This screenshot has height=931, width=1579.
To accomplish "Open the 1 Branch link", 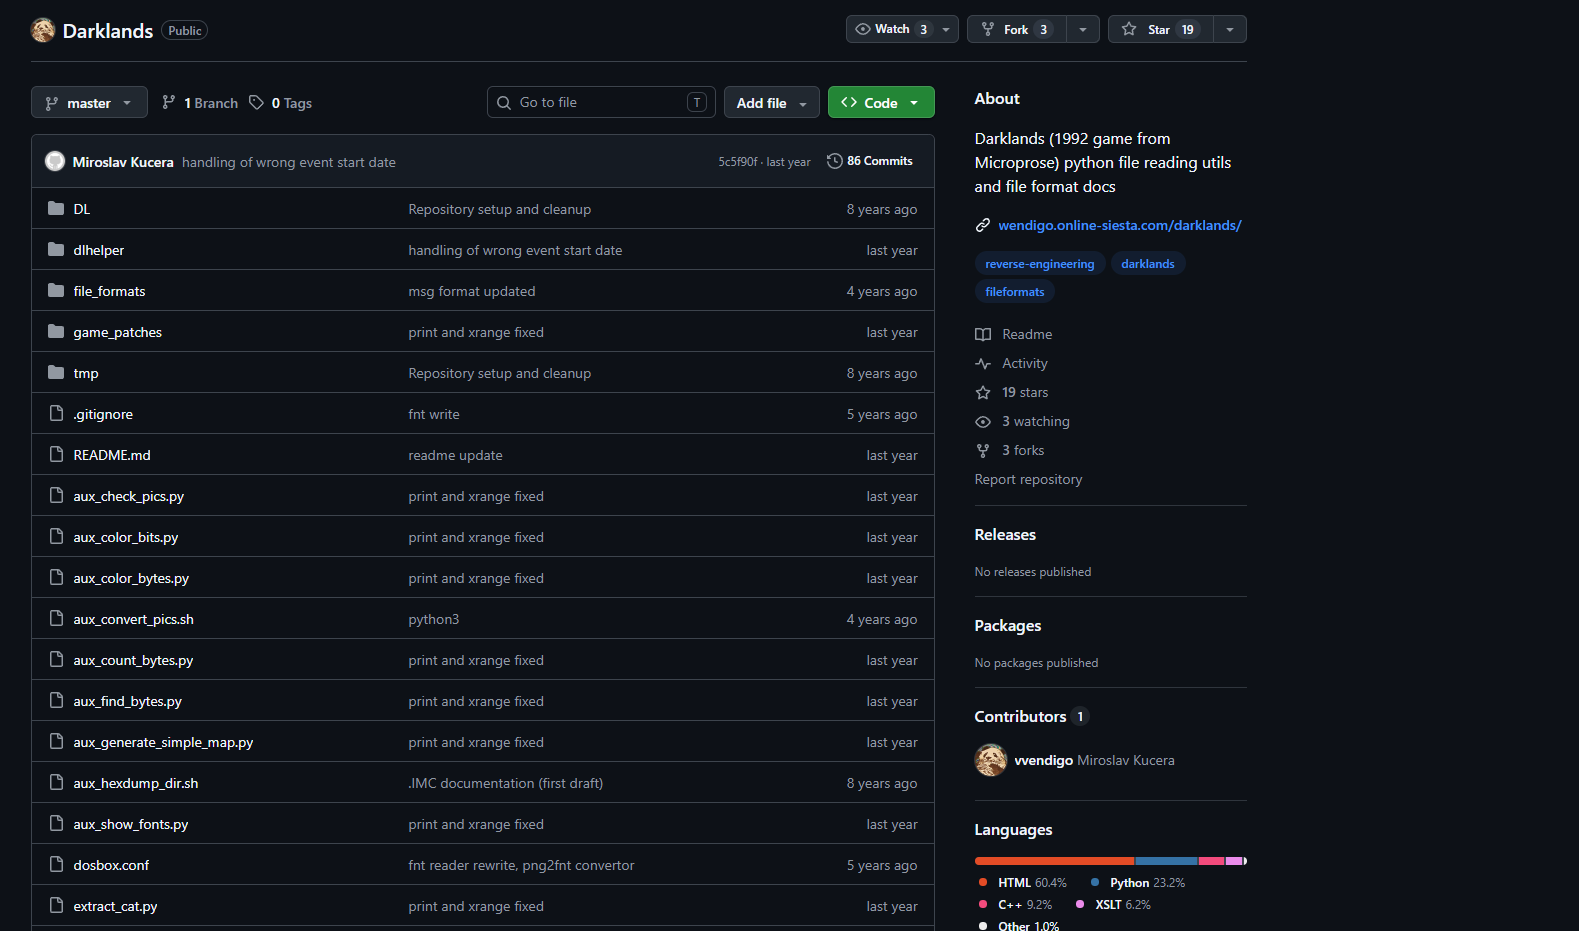I will click(x=200, y=102).
